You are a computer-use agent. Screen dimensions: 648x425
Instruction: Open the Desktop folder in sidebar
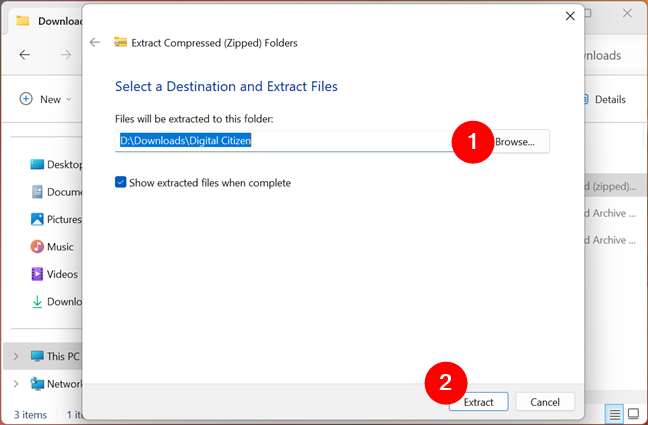coord(38,164)
